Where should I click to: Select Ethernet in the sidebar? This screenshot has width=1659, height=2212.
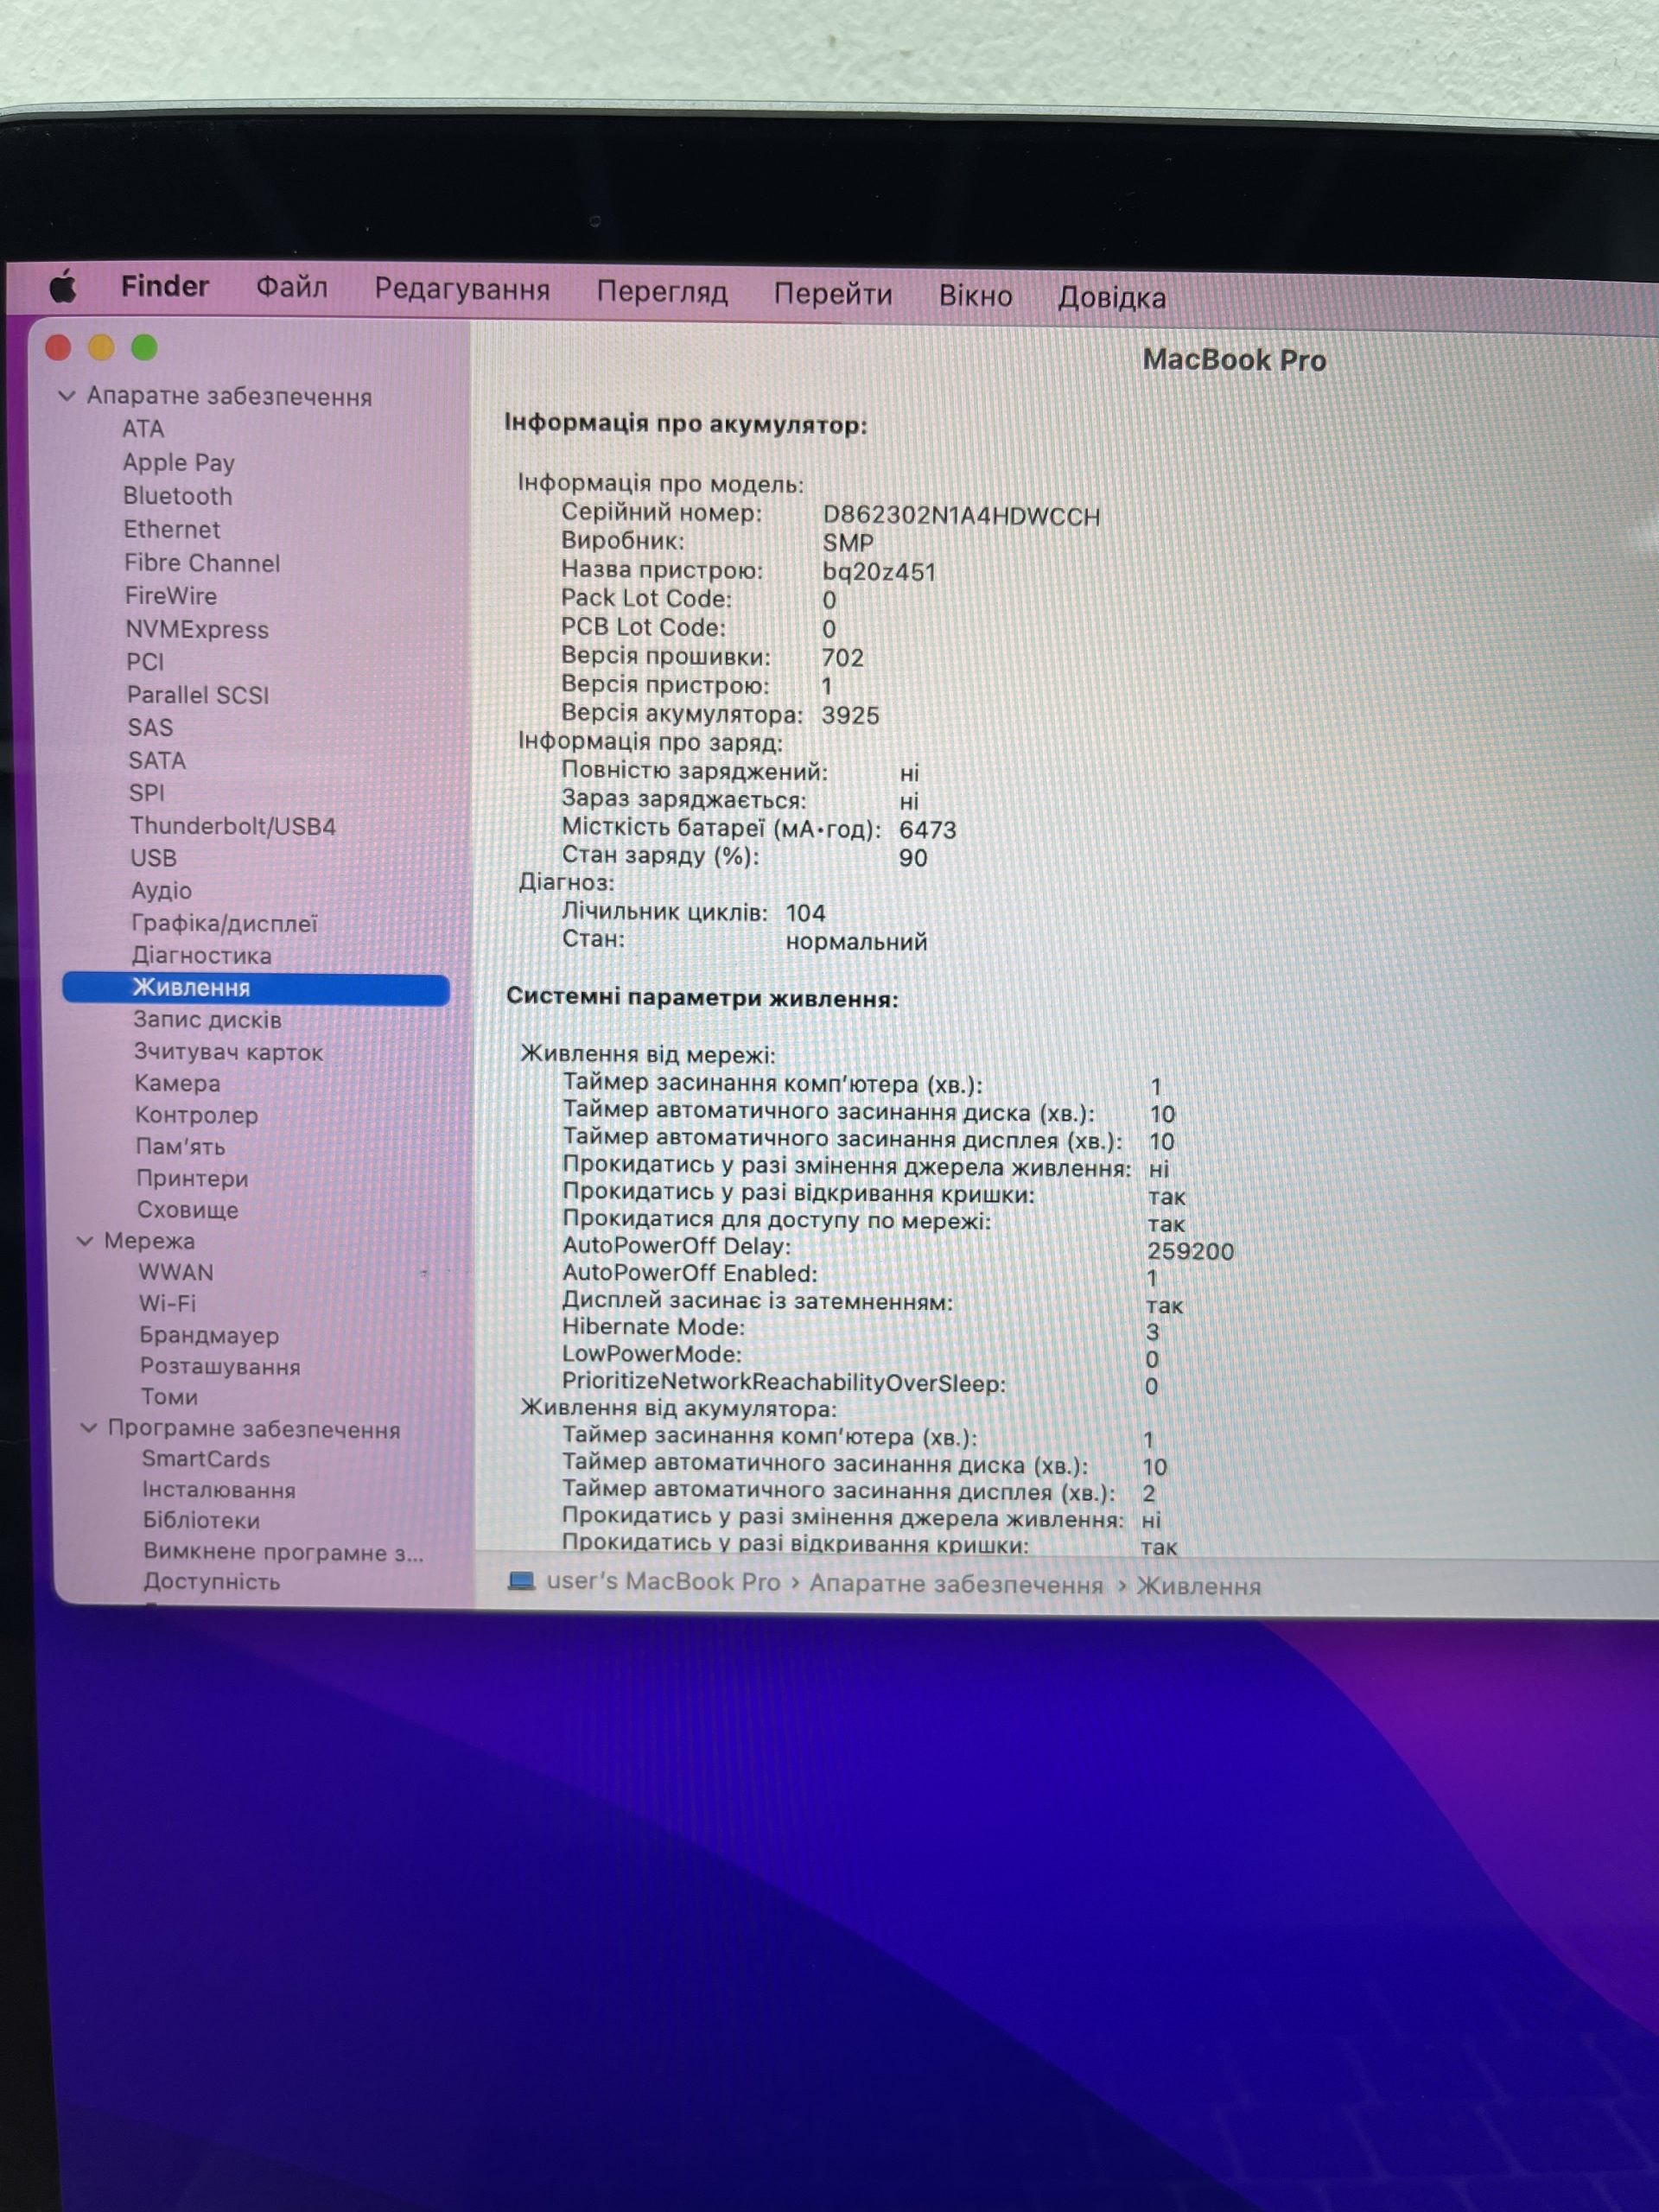(172, 530)
